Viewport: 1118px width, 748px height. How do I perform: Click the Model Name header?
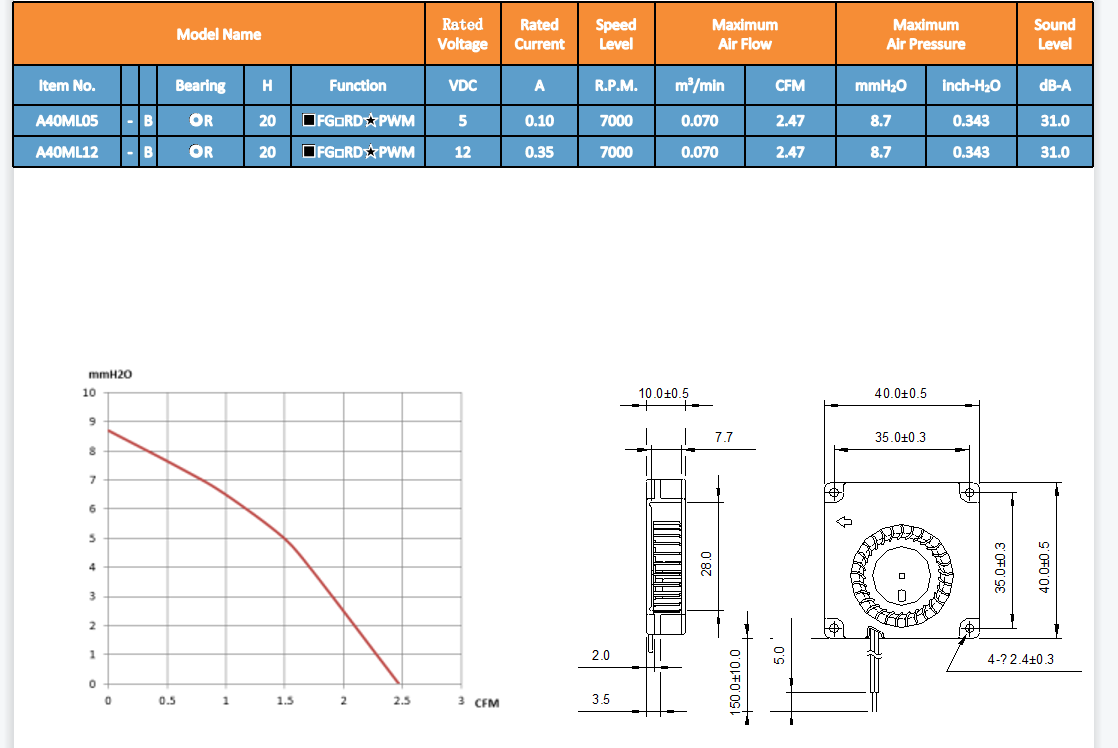point(219,34)
